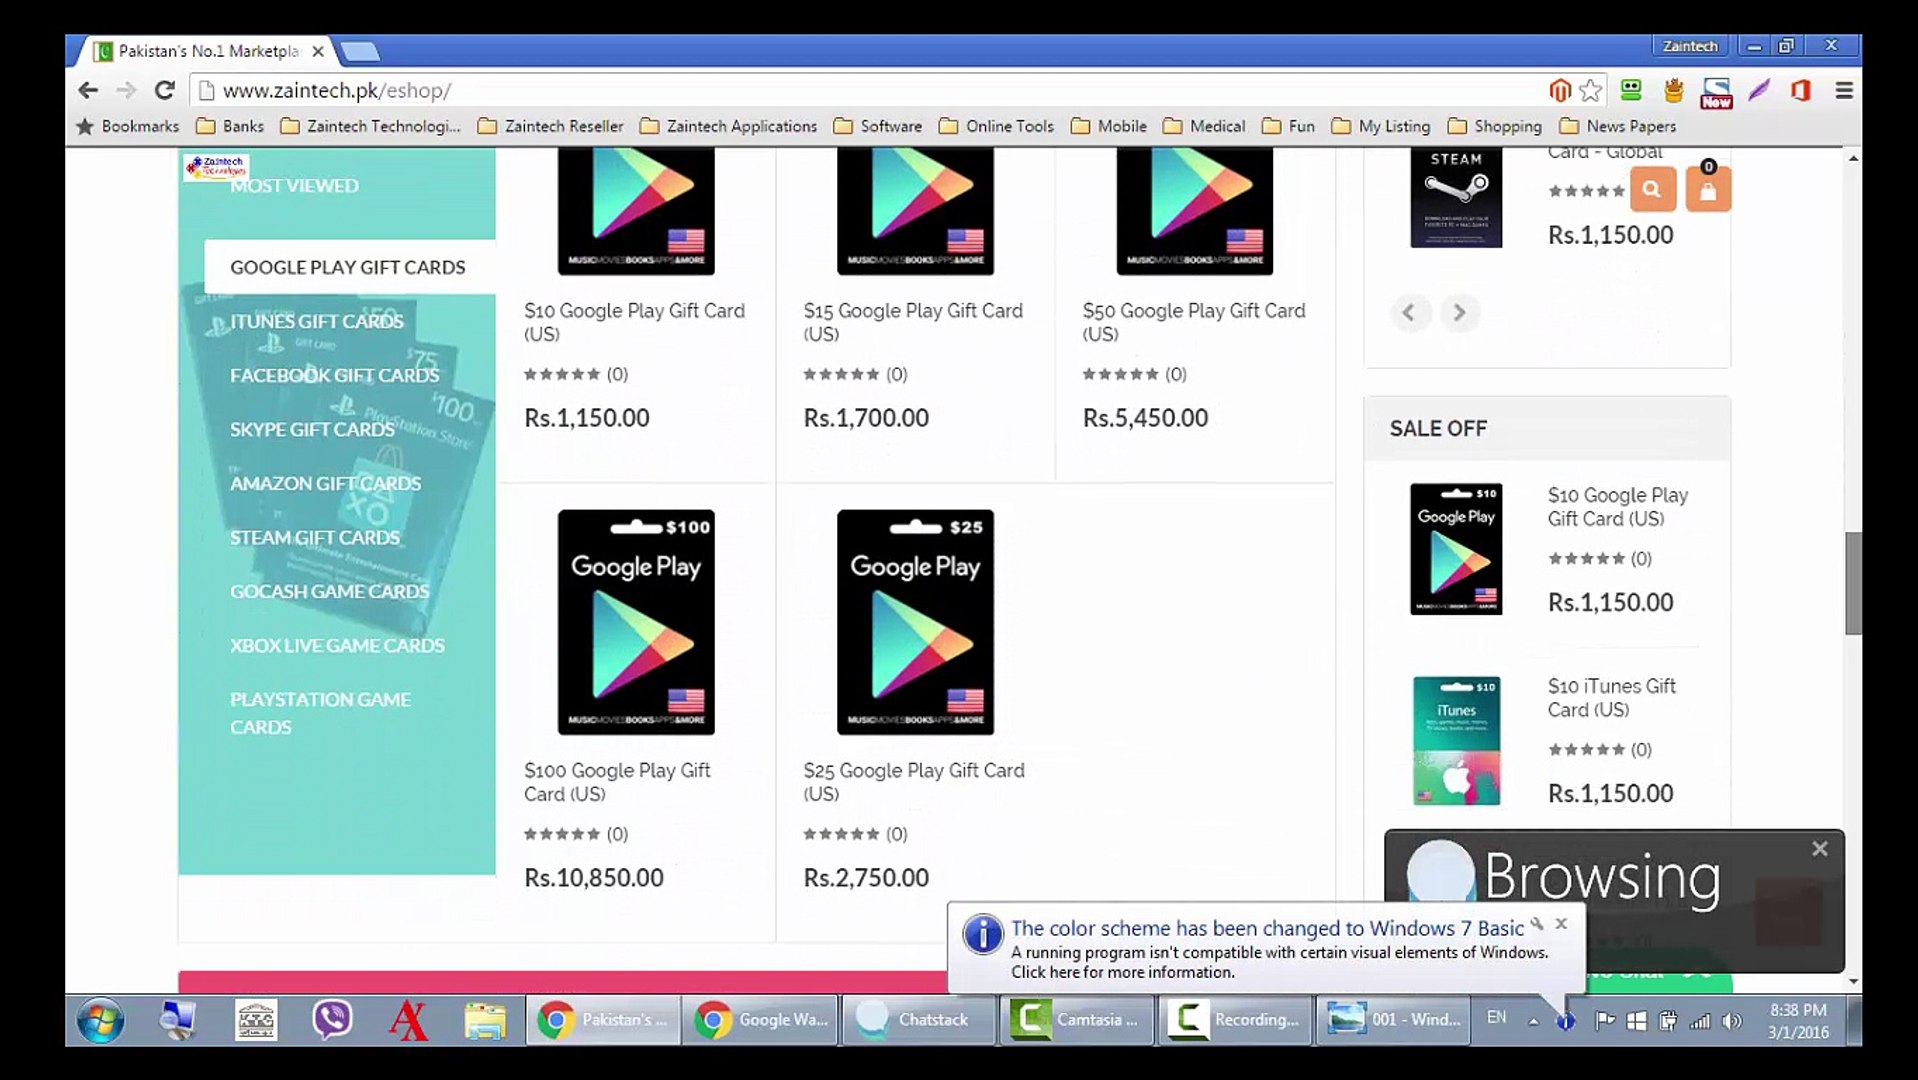Click the page vertical scrollbar thumb
This screenshot has height=1080, width=1918.
[1853, 583]
